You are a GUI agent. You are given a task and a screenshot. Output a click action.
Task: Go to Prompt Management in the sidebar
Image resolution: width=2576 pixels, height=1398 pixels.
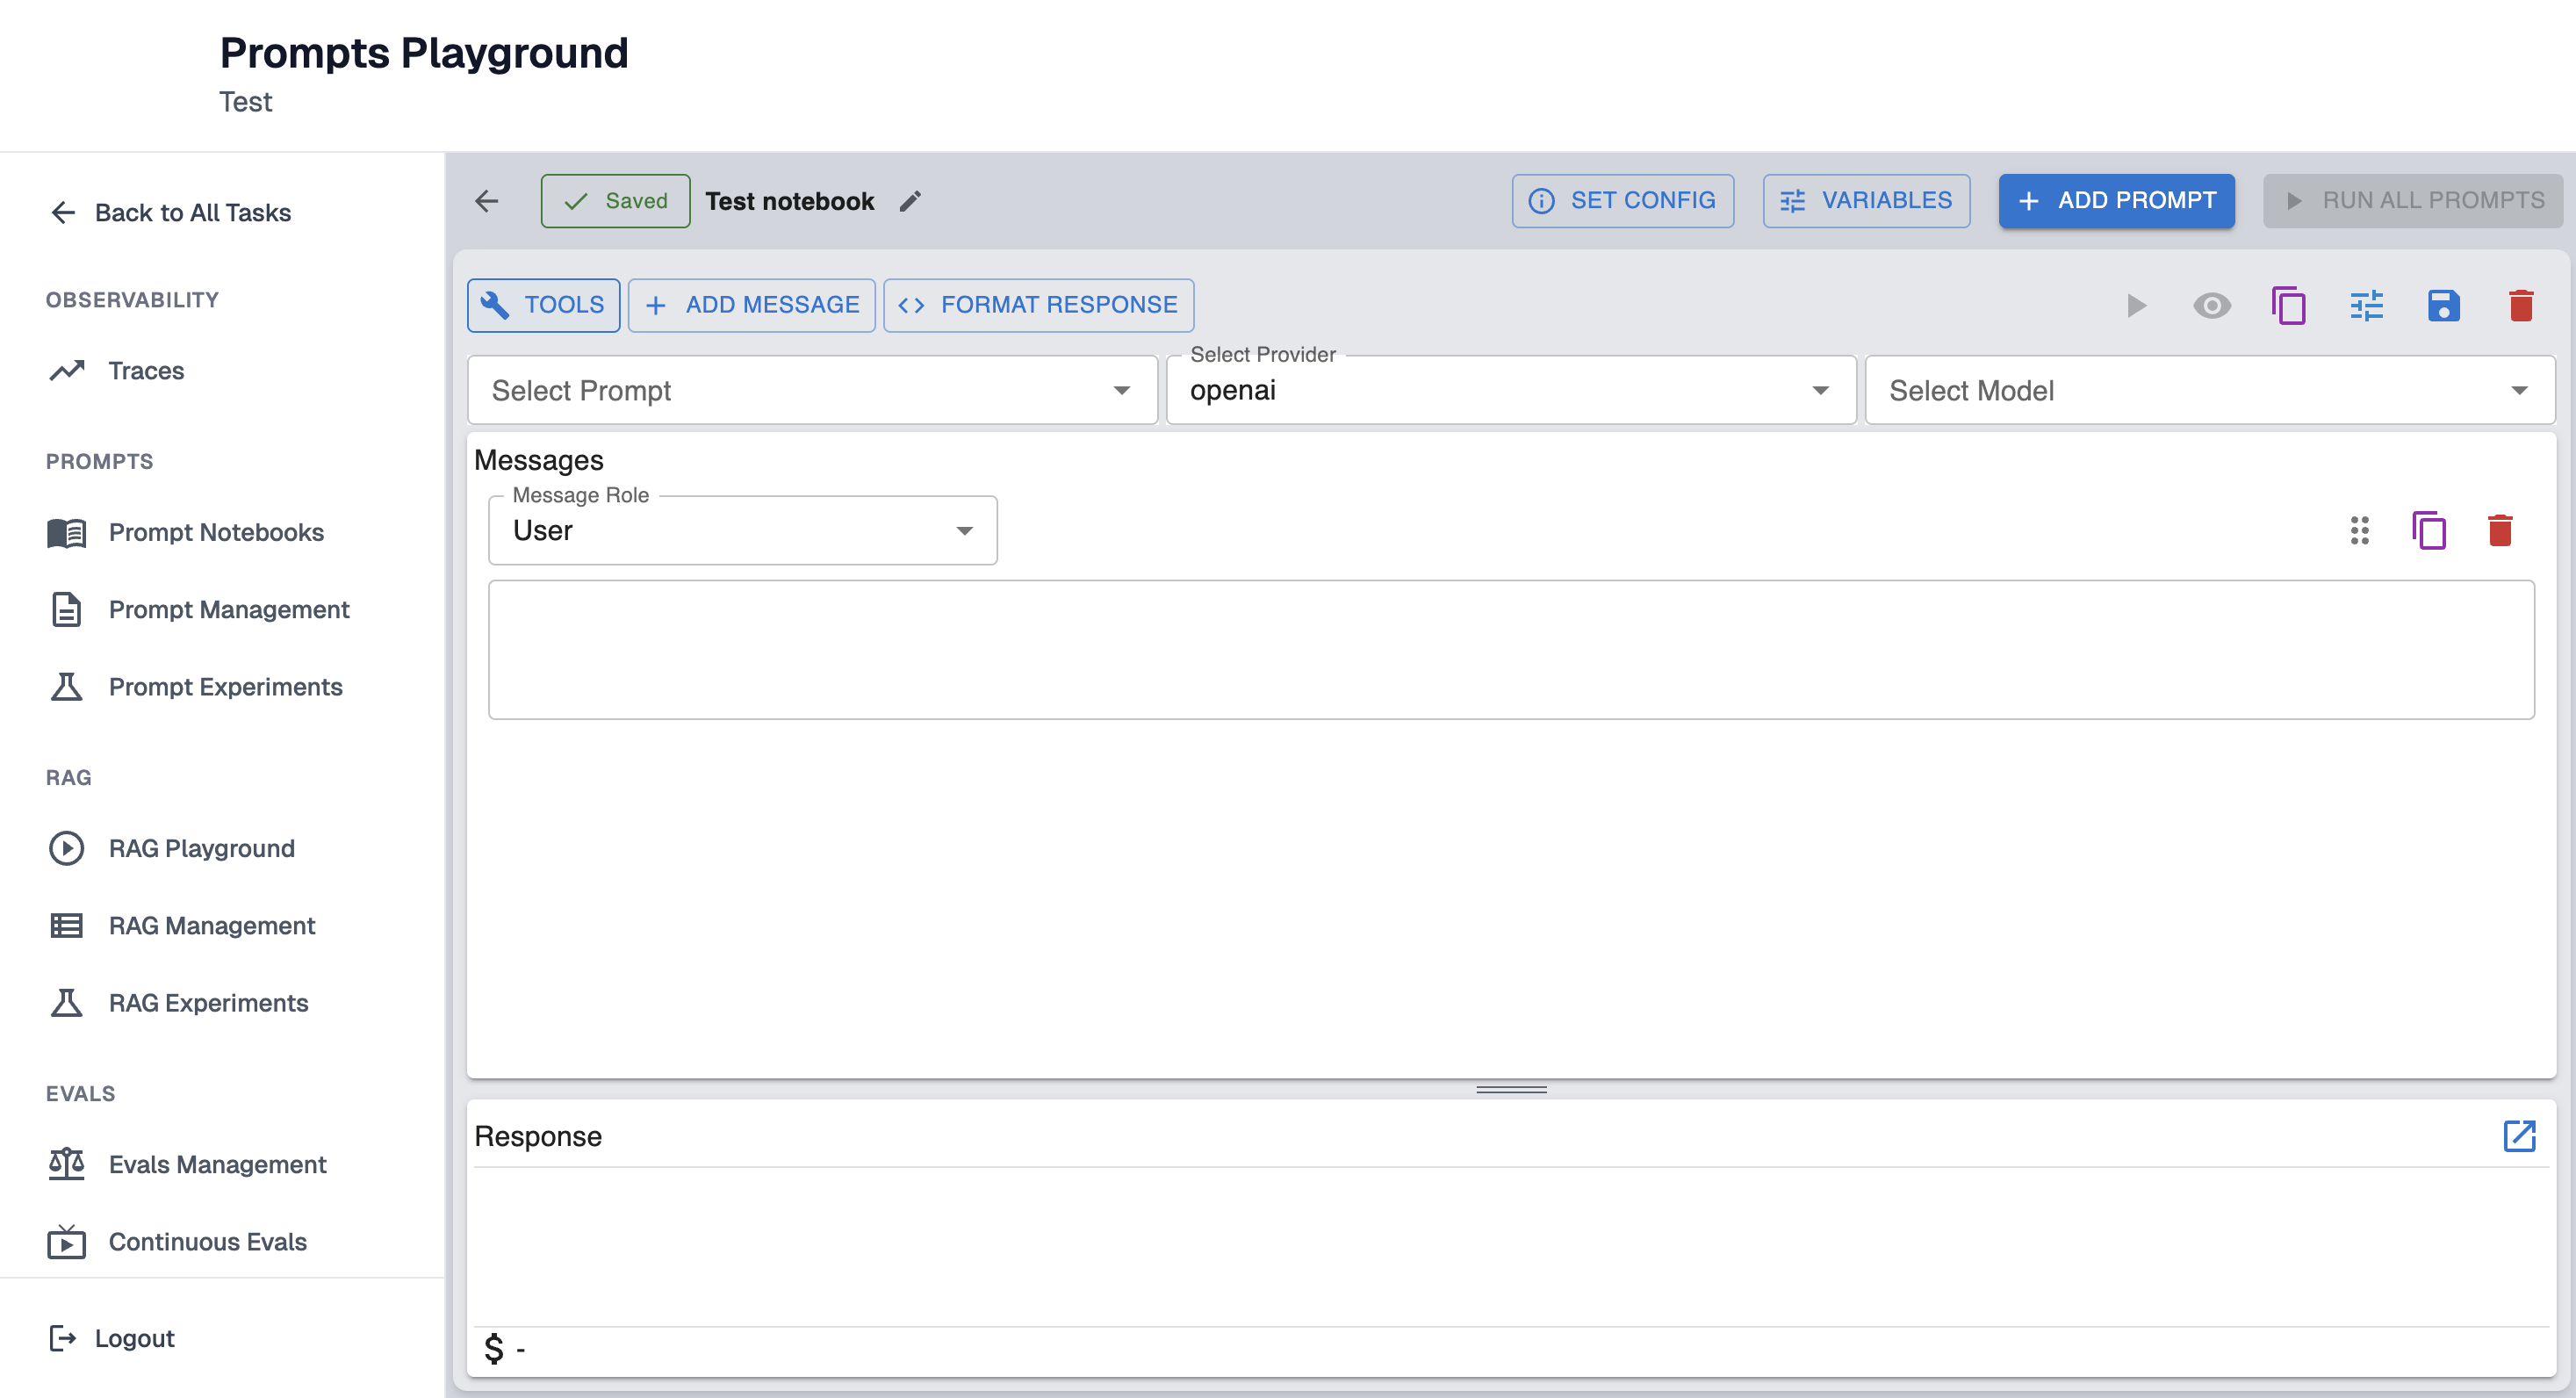pyautogui.click(x=228, y=609)
